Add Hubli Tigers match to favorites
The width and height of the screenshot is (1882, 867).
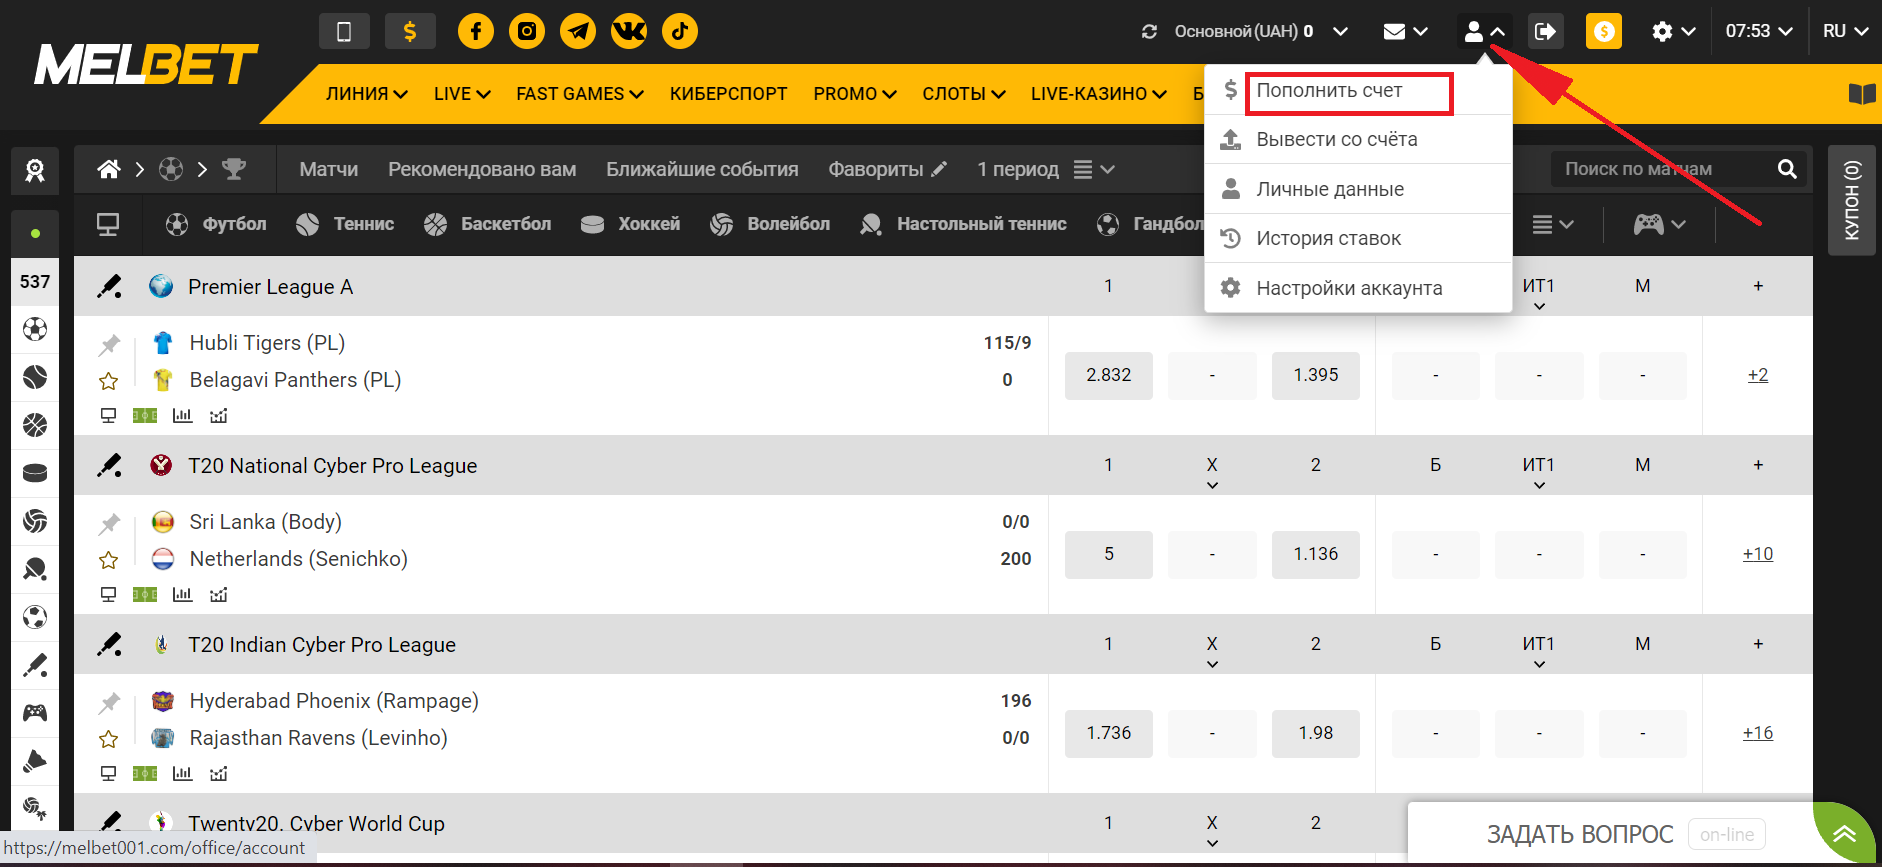pyautogui.click(x=109, y=381)
